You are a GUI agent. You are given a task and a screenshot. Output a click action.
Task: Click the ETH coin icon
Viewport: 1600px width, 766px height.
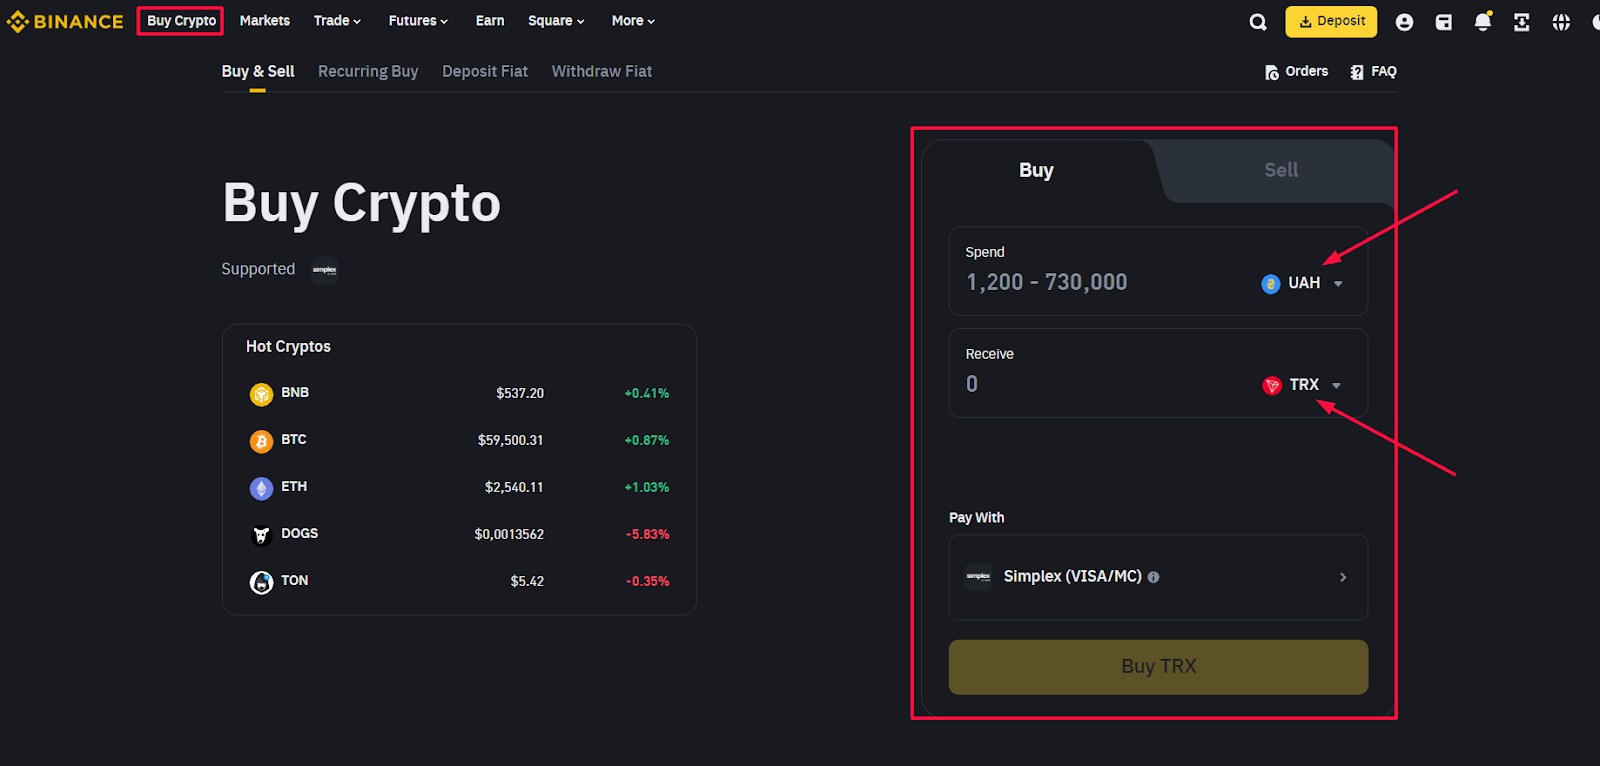coord(261,488)
